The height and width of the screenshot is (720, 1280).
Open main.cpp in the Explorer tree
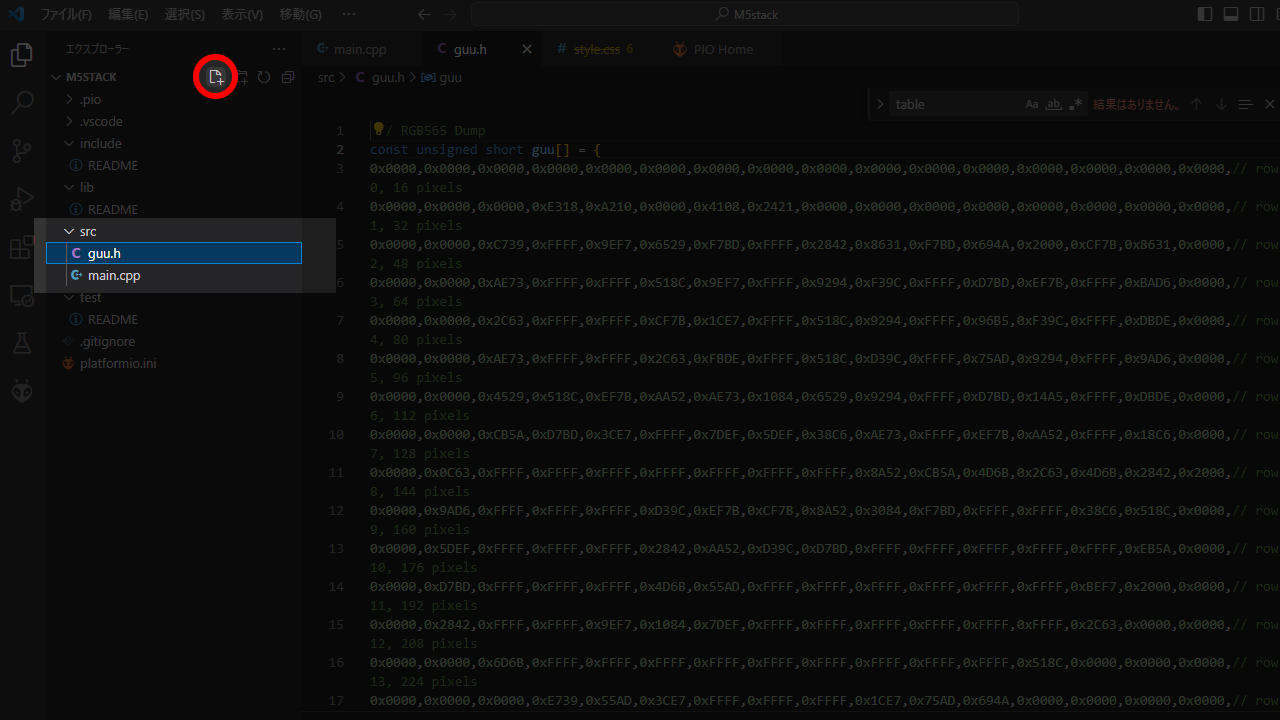click(113, 276)
